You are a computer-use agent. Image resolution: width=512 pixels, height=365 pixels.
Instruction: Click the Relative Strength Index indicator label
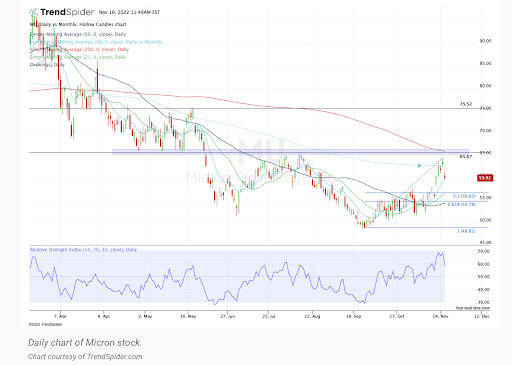tap(83, 249)
